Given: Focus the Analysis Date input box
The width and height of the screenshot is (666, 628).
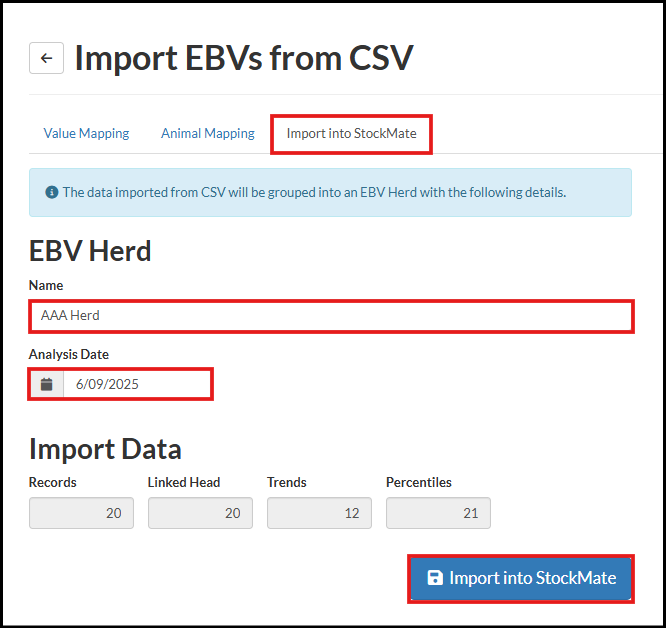Looking at the screenshot, I should coord(137,384).
